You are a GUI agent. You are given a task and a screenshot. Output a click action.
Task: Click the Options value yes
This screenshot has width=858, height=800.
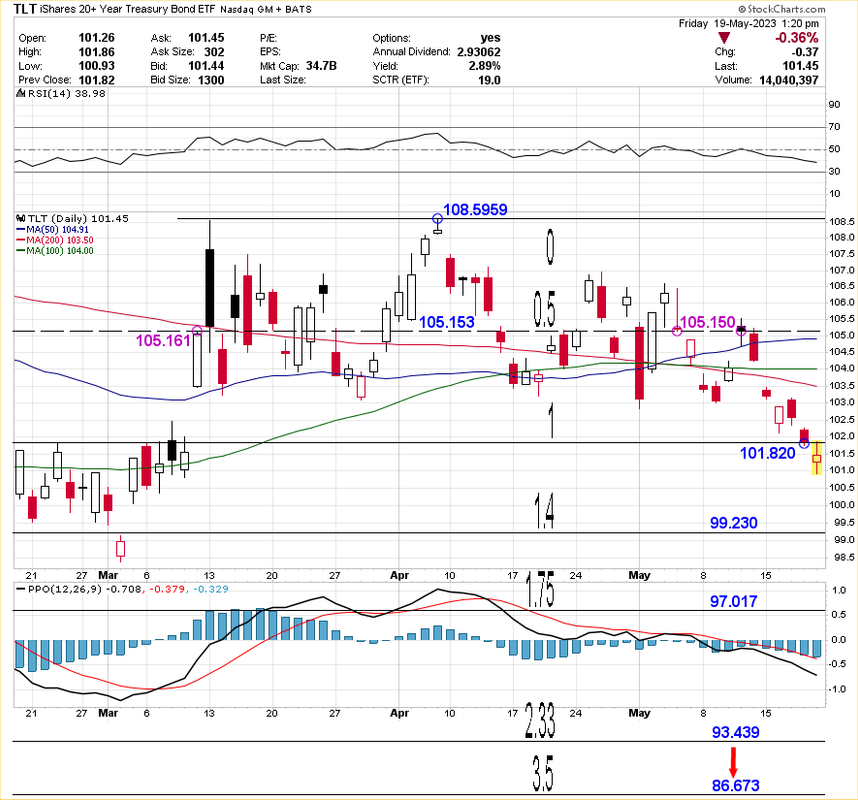pos(490,38)
